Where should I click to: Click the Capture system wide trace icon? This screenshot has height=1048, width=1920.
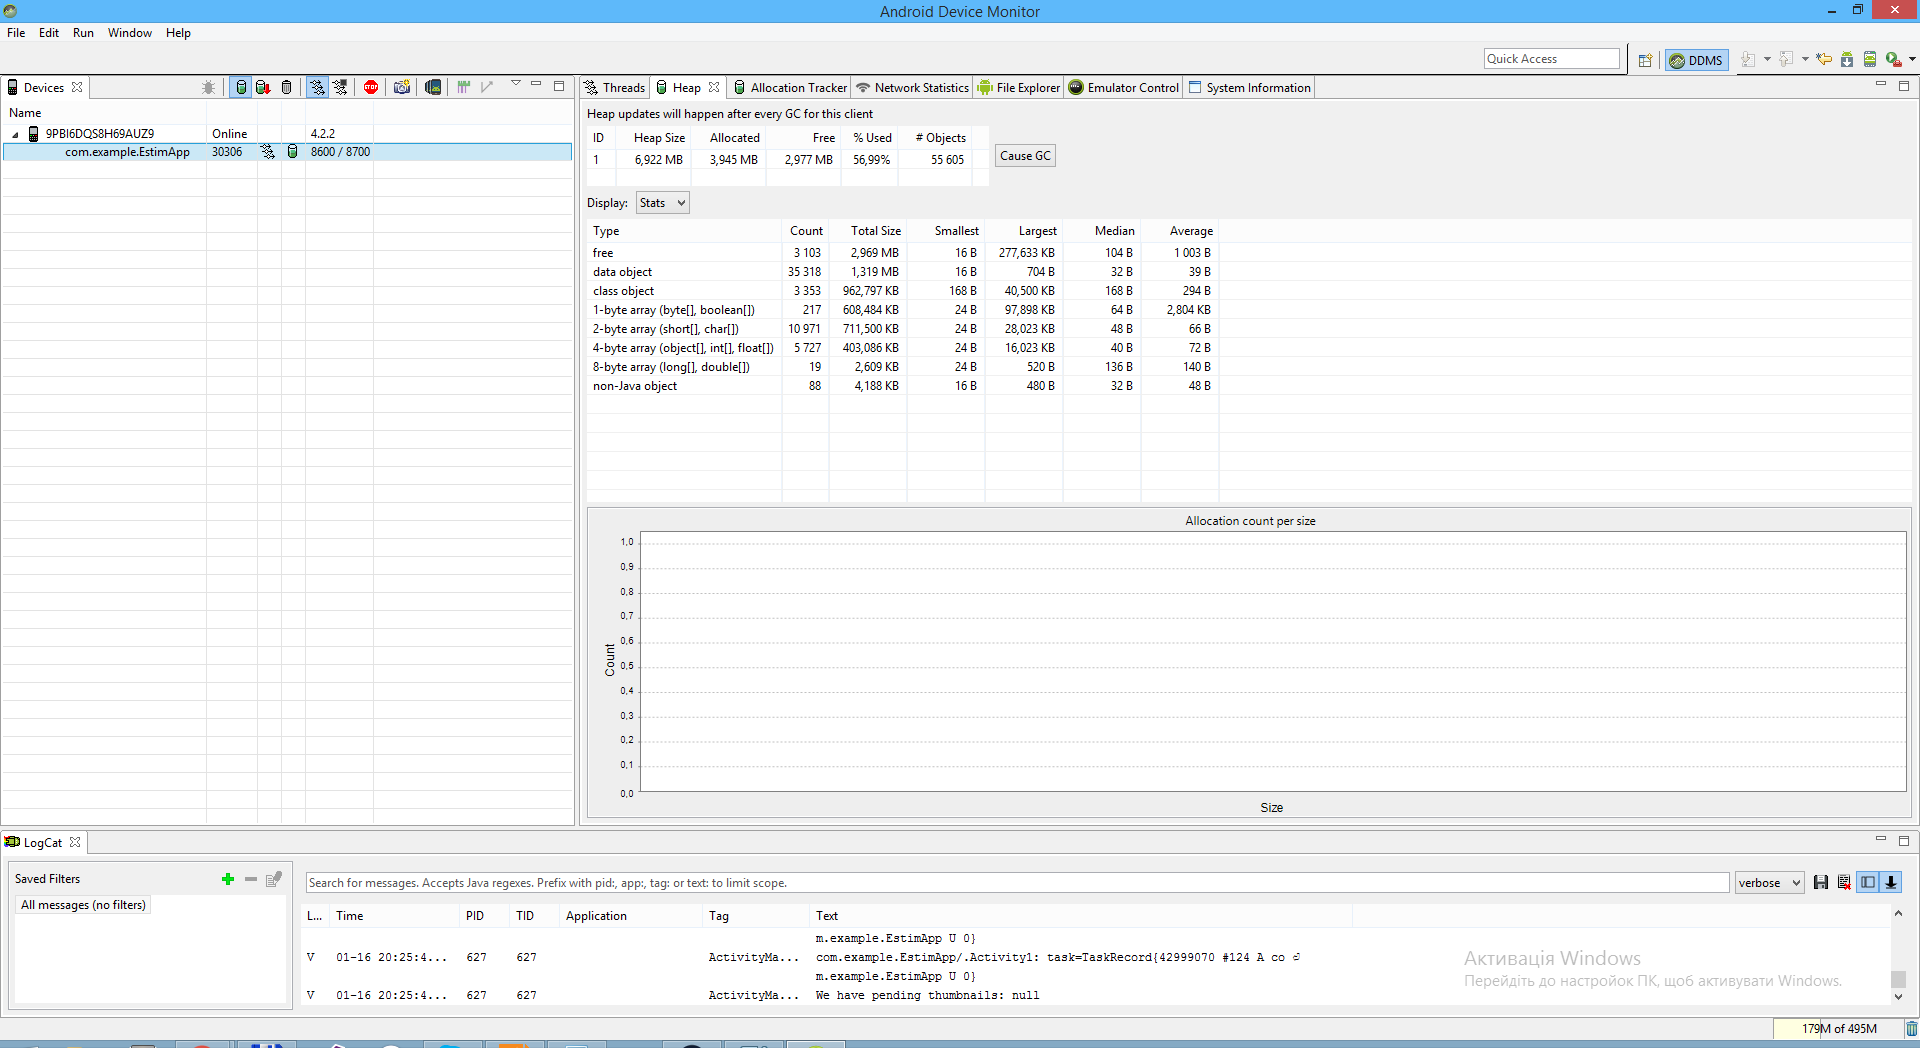(464, 88)
